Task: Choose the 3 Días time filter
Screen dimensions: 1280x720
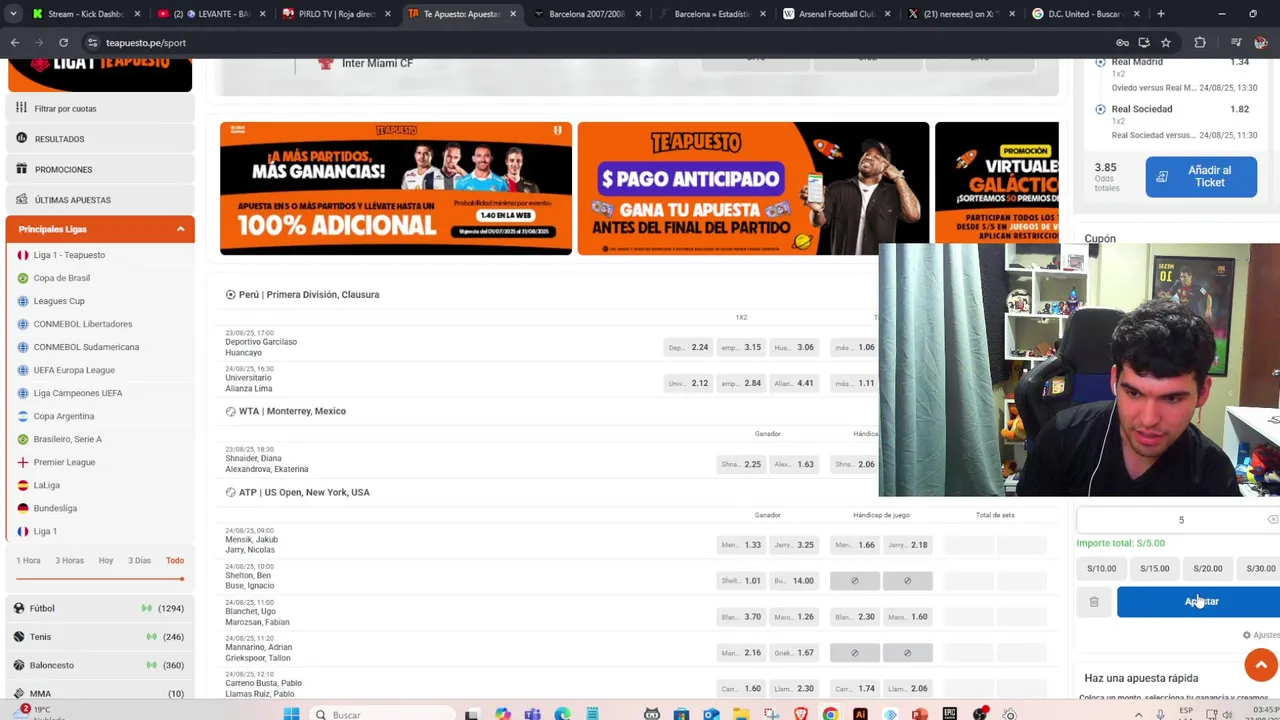Action: click(139, 560)
